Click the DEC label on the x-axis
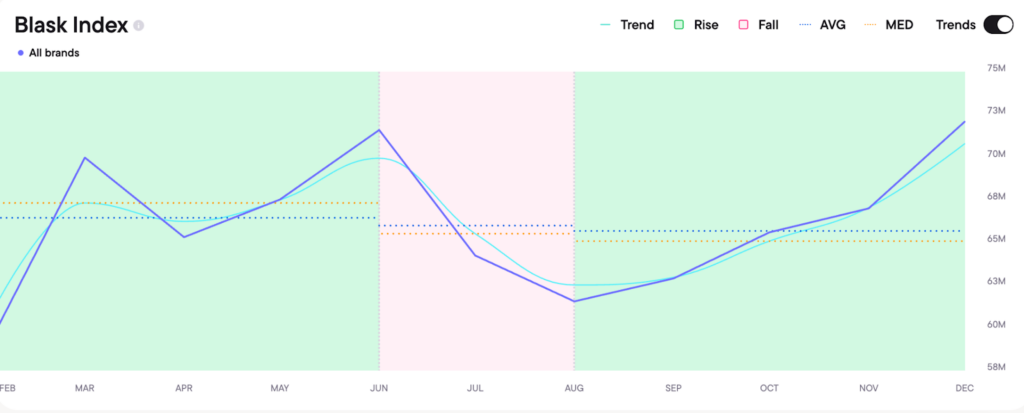Screen dimensions: 1024x413 tap(964, 388)
